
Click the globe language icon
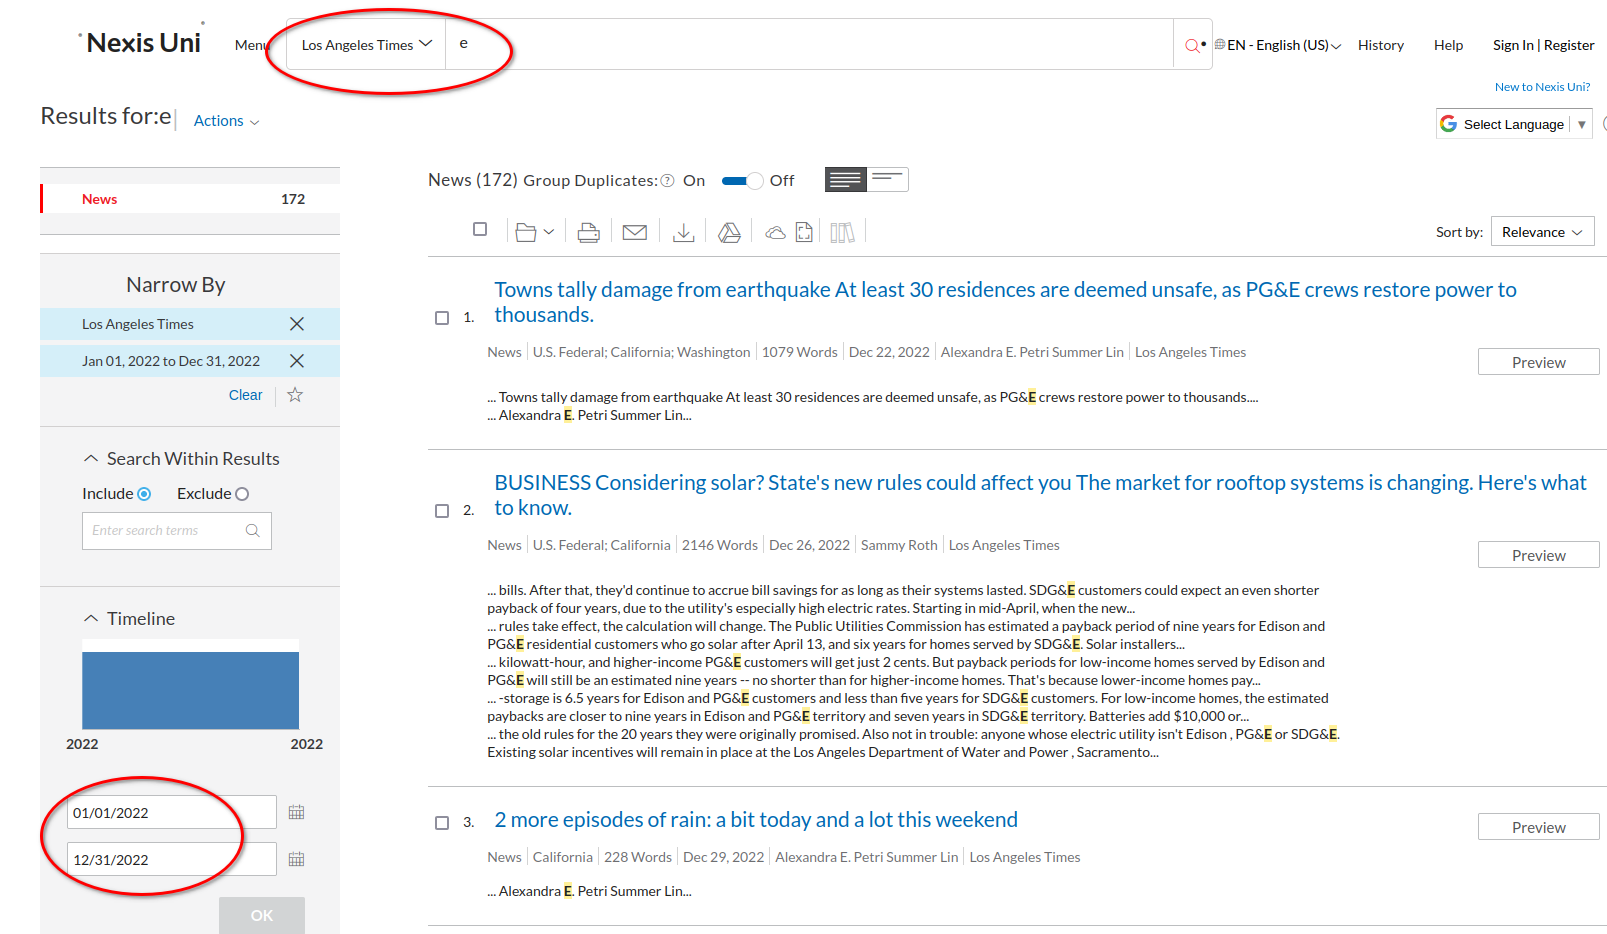pyautogui.click(x=1219, y=45)
